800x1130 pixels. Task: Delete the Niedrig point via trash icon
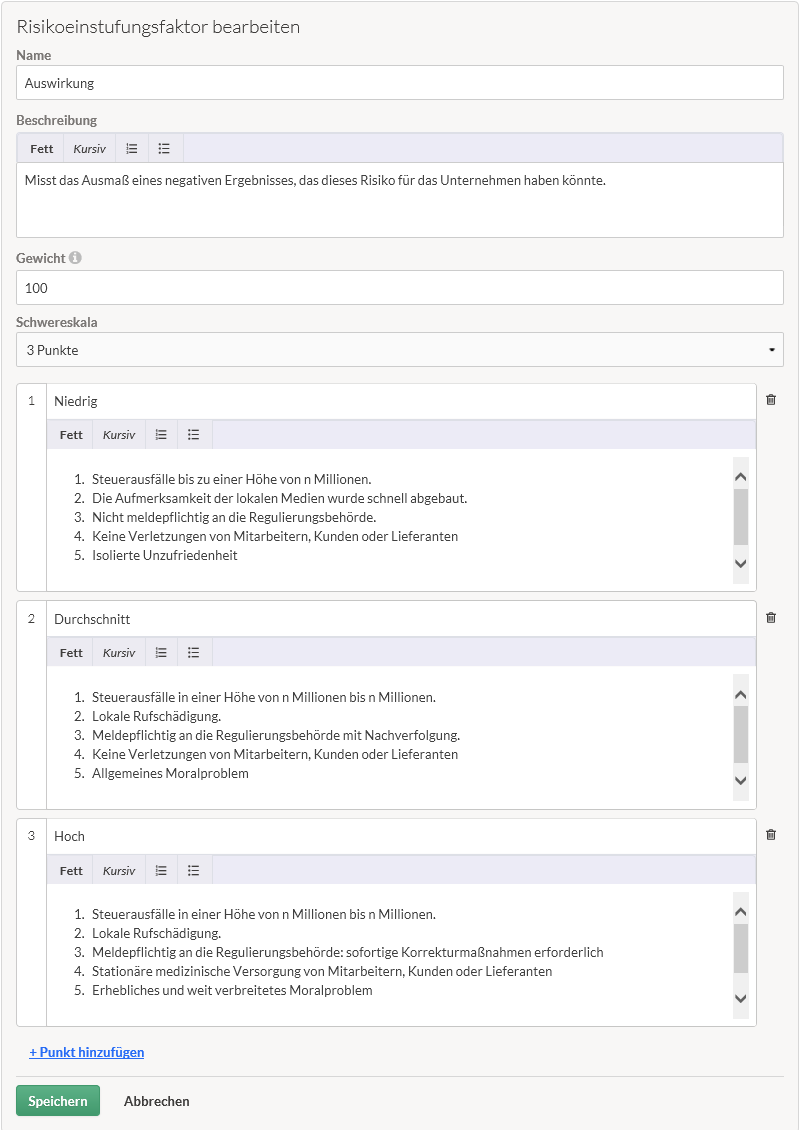[x=770, y=399]
